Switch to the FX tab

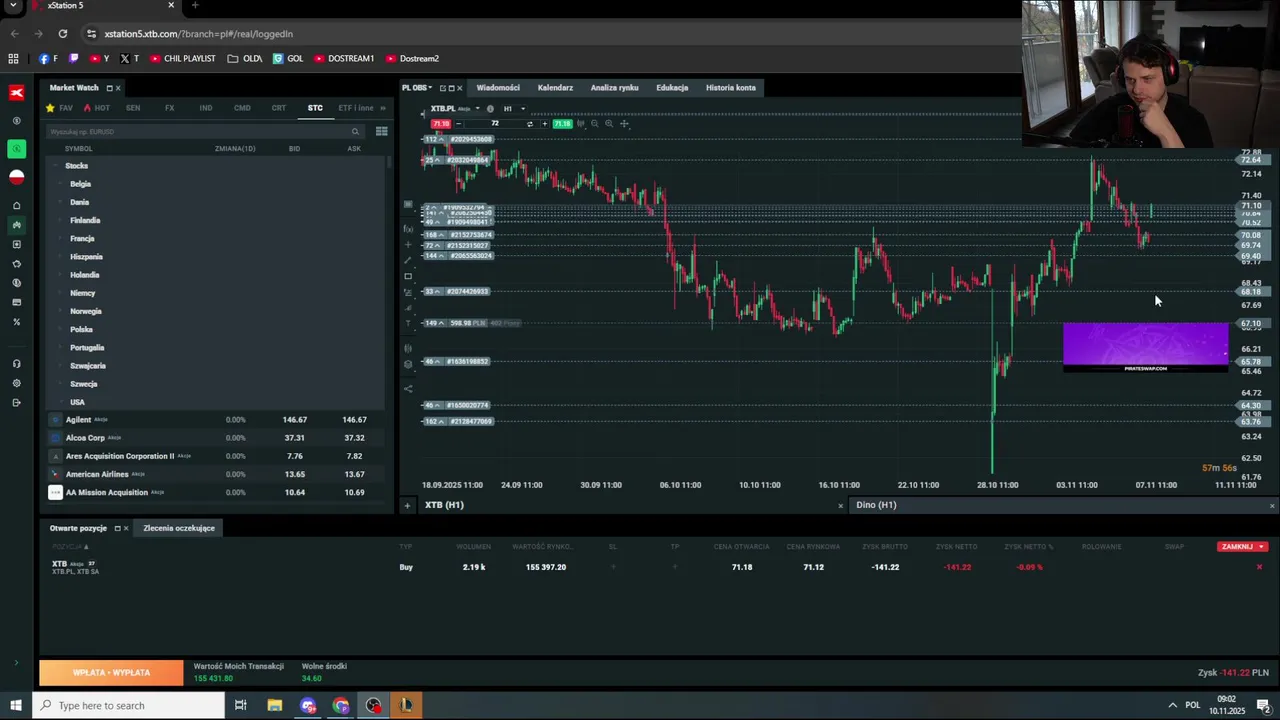pyautogui.click(x=169, y=108)
